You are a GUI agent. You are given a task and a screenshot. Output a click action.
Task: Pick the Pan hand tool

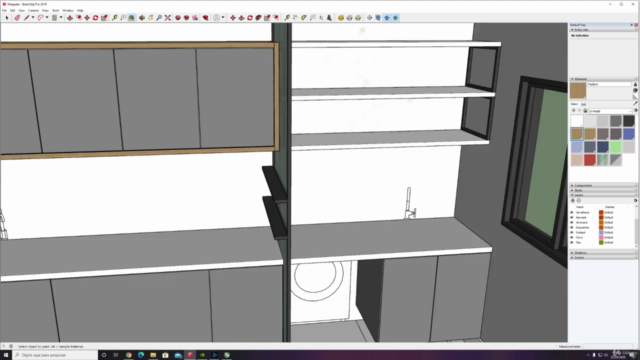tap(151, 18)
